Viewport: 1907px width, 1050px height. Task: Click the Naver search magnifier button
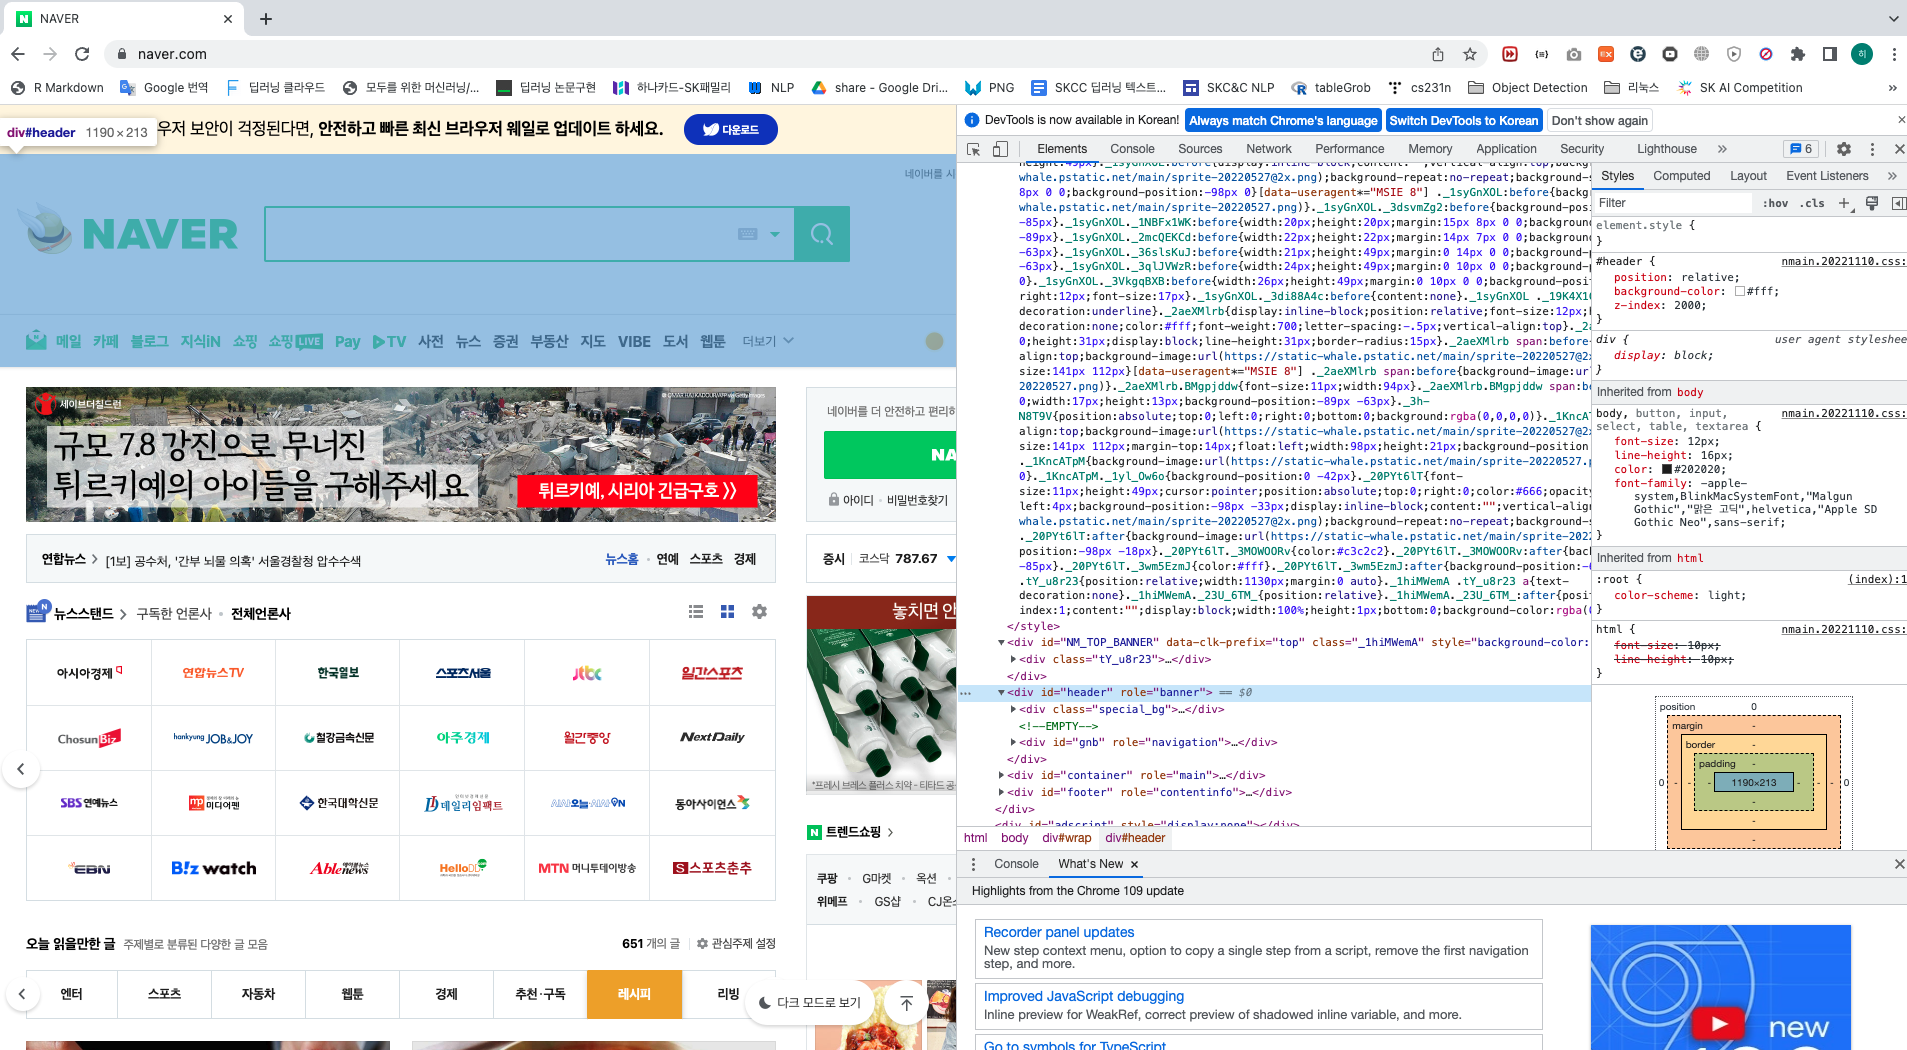click(x=822, y=234)
